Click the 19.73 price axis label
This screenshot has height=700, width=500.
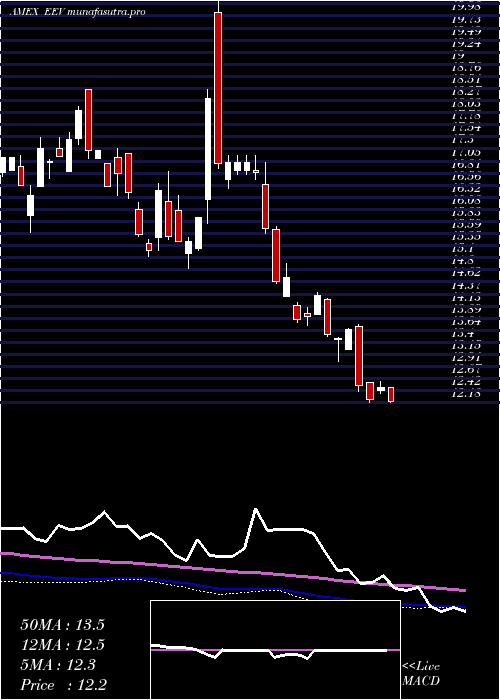[466, 20]
